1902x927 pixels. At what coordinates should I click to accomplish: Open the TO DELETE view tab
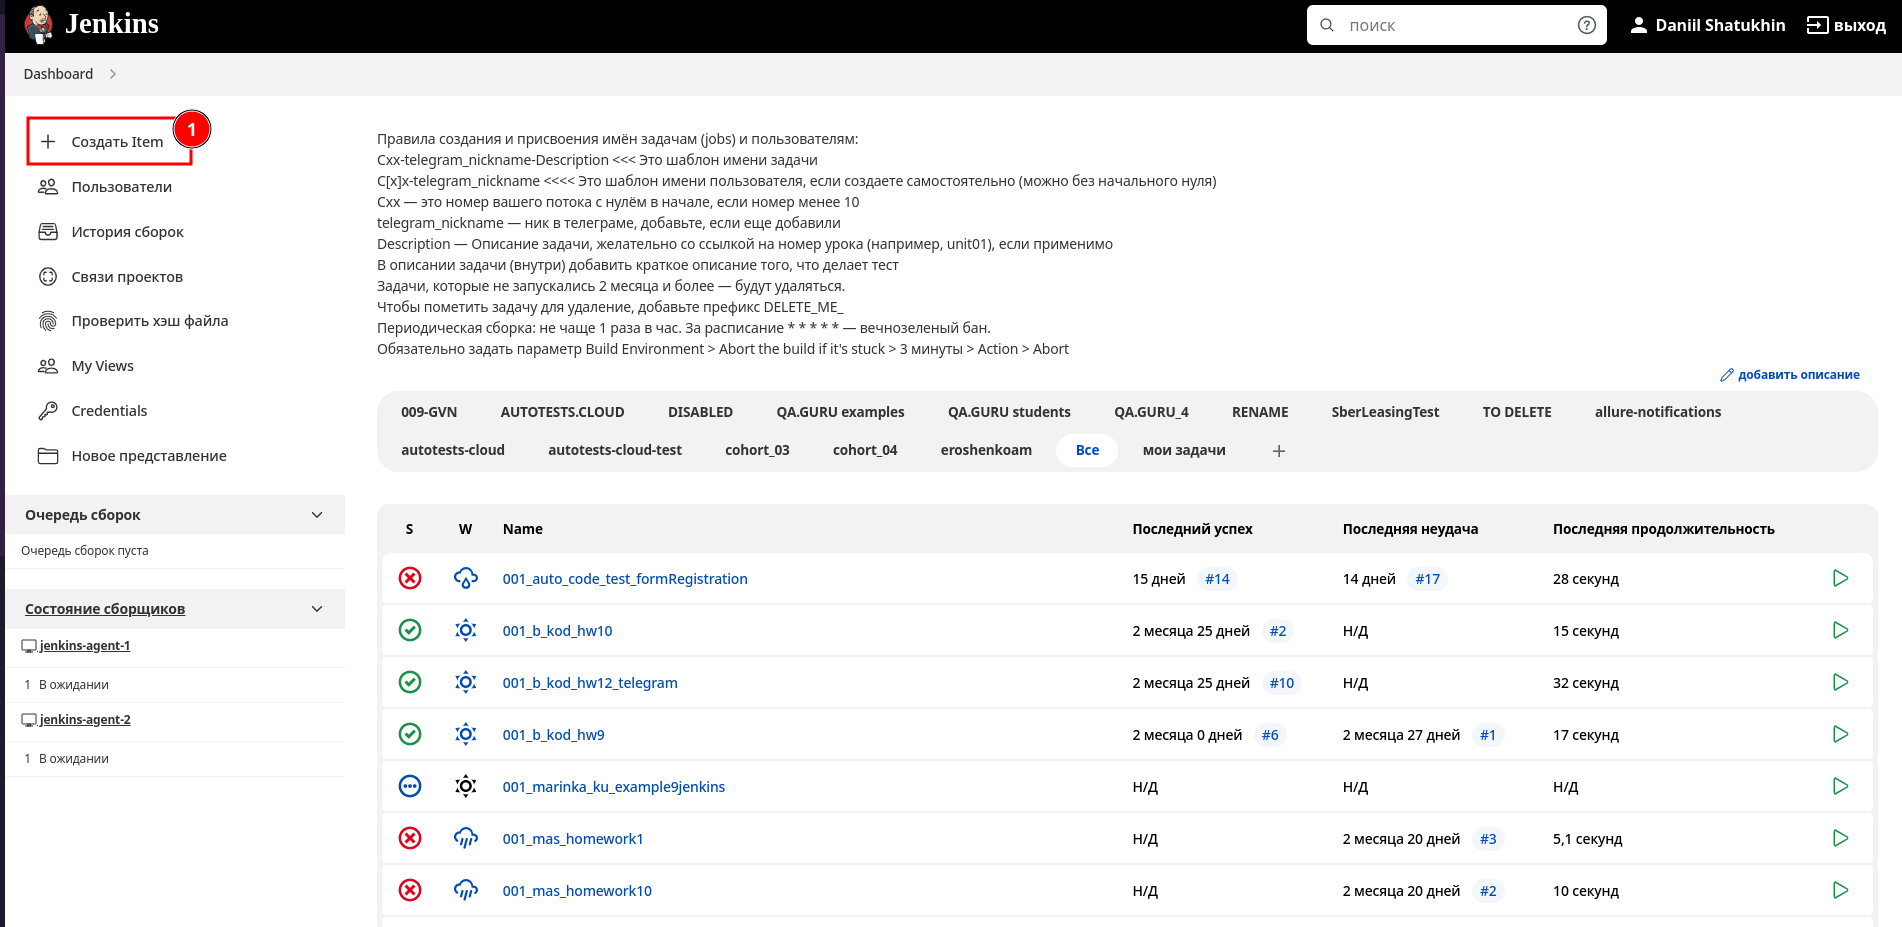[1516, 412]
